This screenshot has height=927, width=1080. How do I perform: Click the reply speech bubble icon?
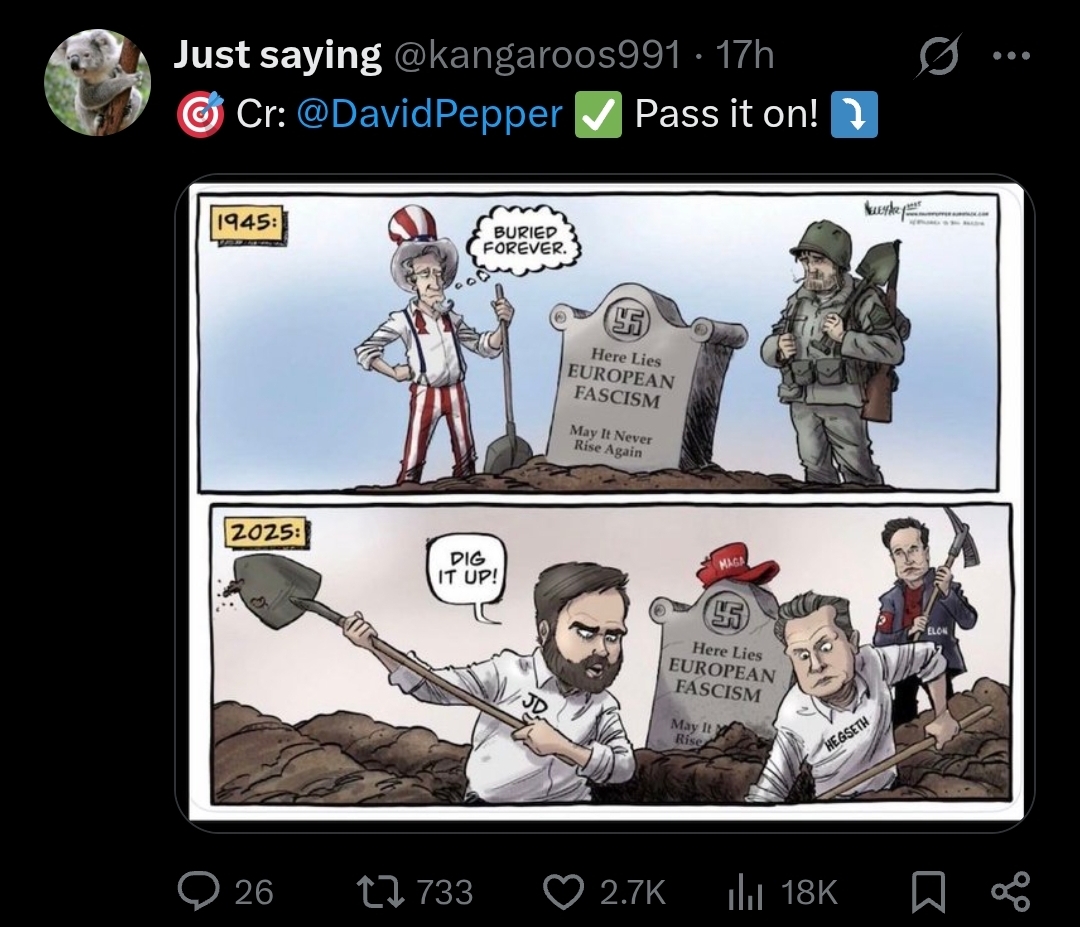click(198, 891)
